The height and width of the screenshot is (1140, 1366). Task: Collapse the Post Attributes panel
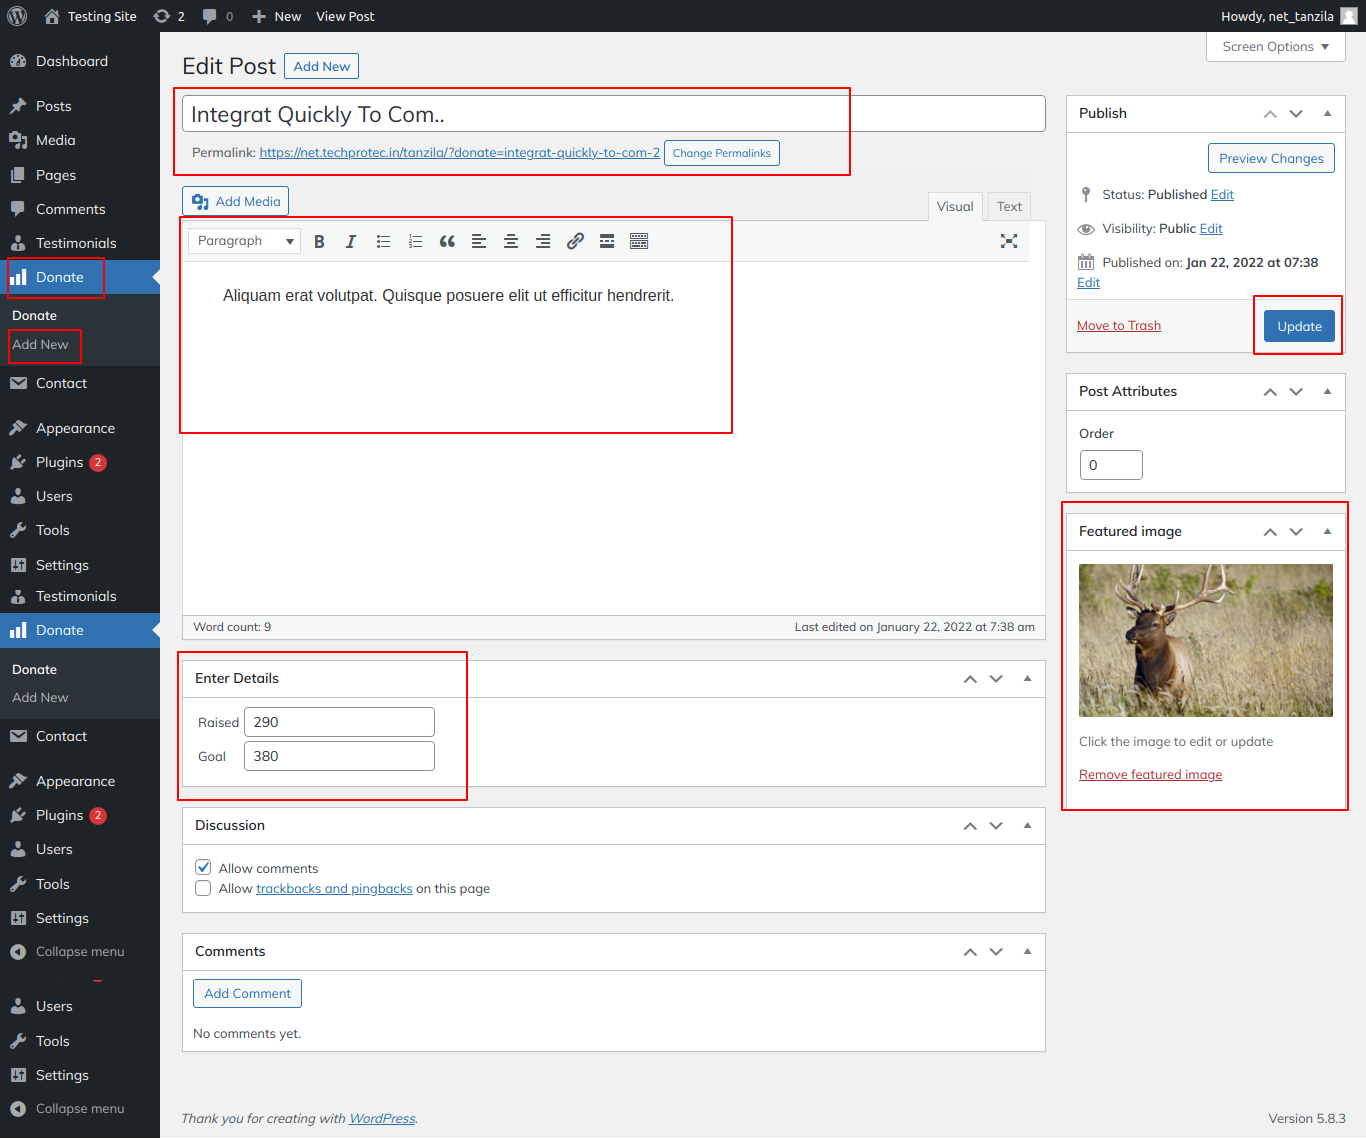tap(1327, 392)
